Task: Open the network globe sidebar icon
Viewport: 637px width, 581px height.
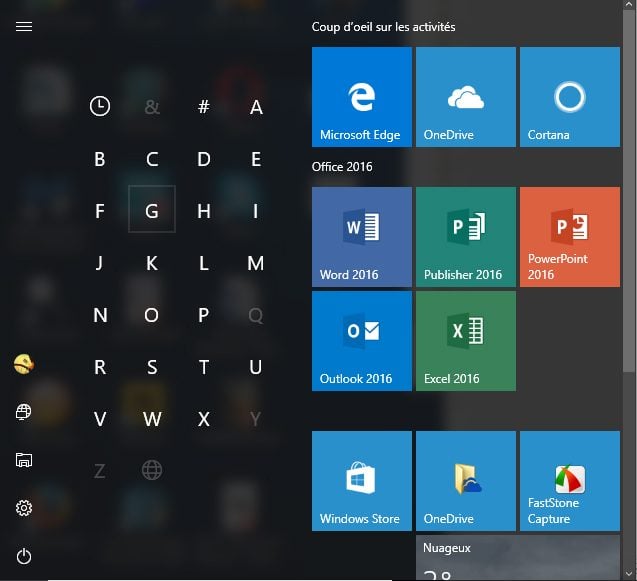Action: pos(24,412)
